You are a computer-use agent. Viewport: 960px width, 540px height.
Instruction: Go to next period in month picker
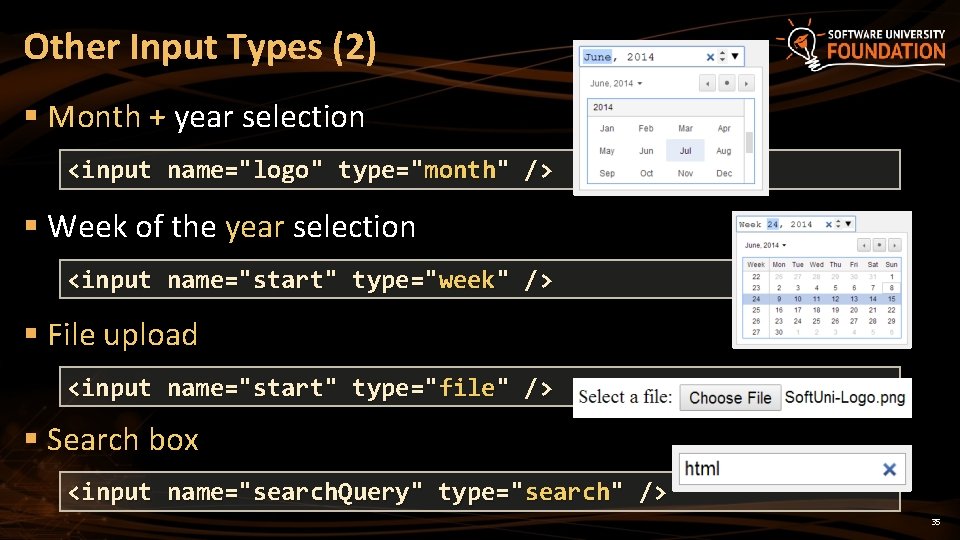point(746,83)
